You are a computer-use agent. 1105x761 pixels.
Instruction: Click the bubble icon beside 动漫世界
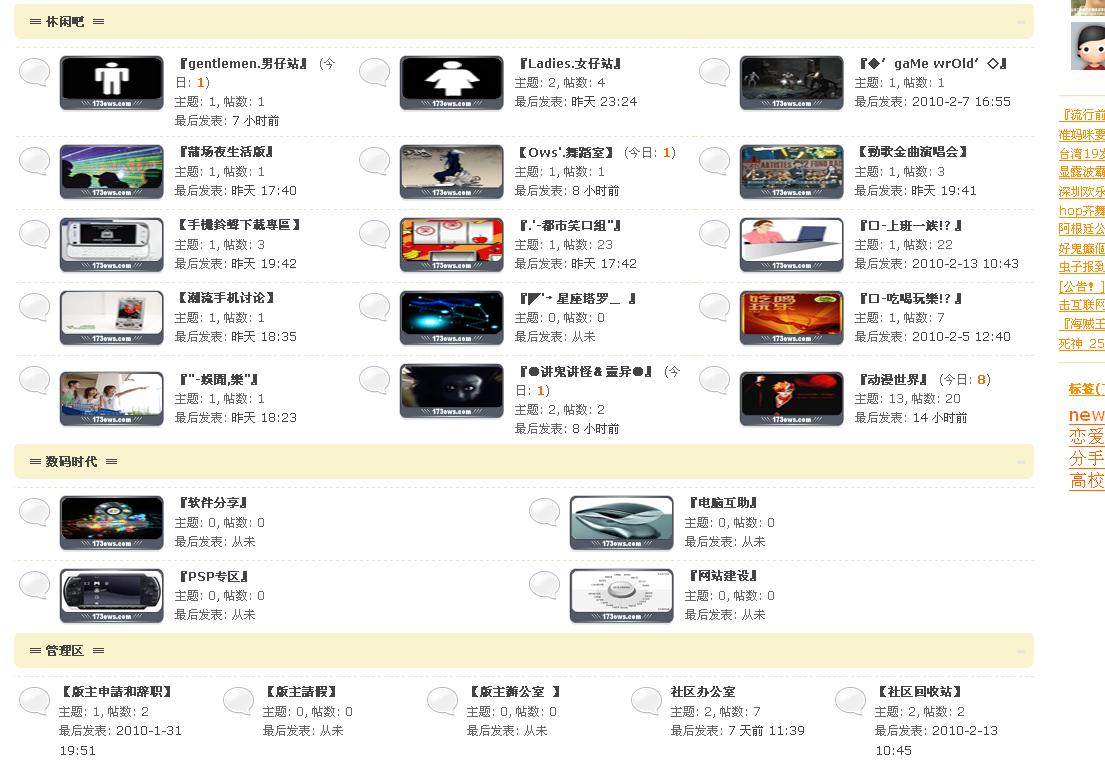coord(715,380)
